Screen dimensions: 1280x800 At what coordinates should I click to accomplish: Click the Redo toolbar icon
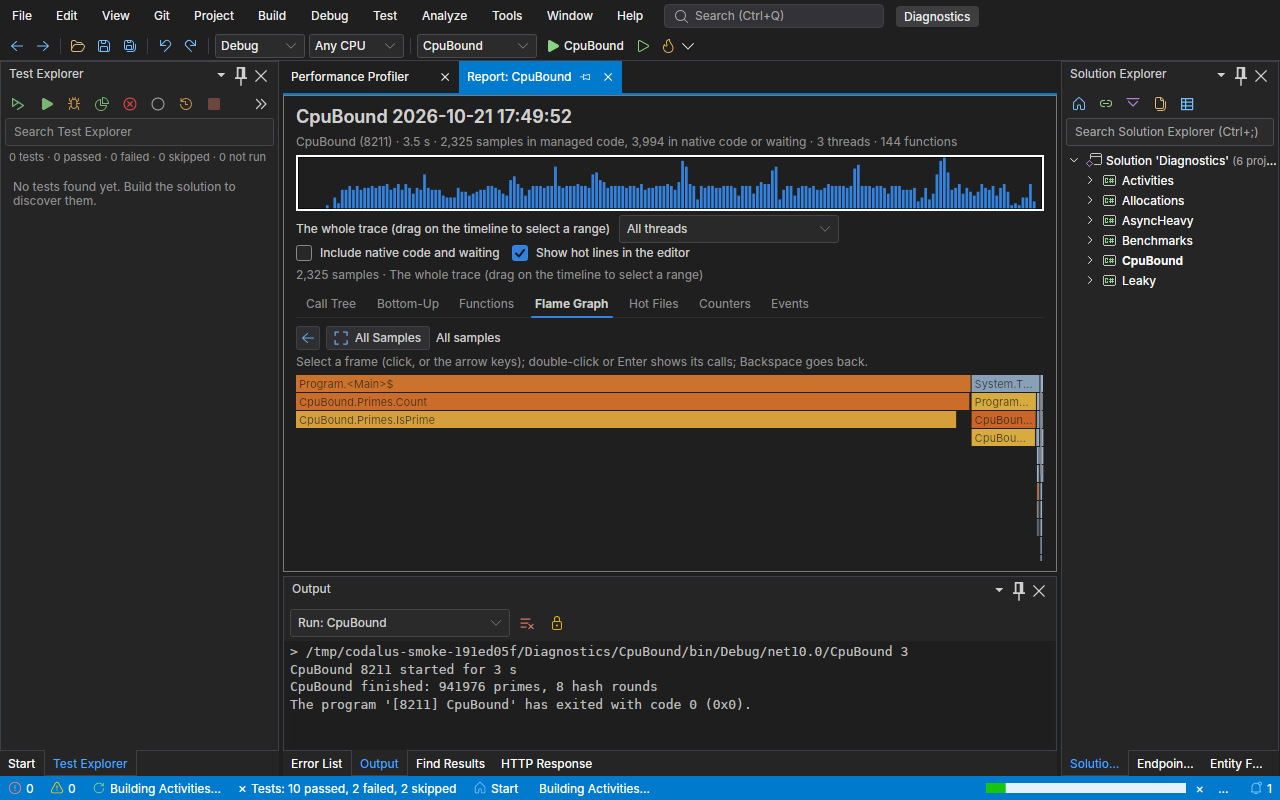[x=191, y=46]
